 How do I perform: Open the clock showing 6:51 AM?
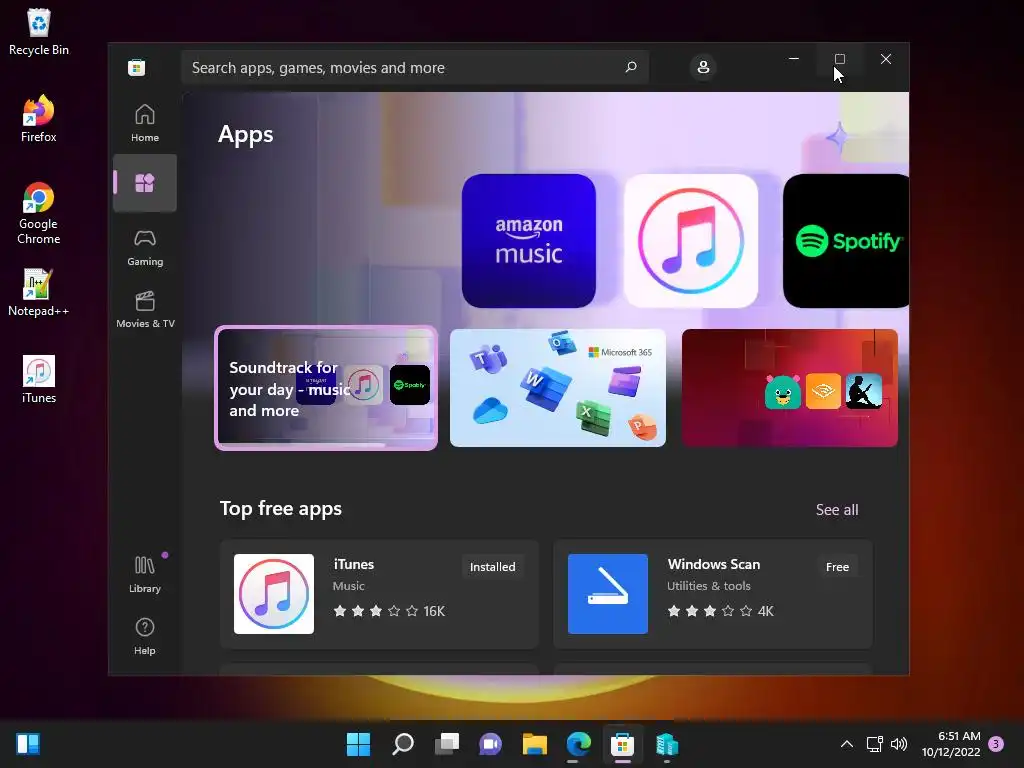pyautogui.click(x=951, y=744)
